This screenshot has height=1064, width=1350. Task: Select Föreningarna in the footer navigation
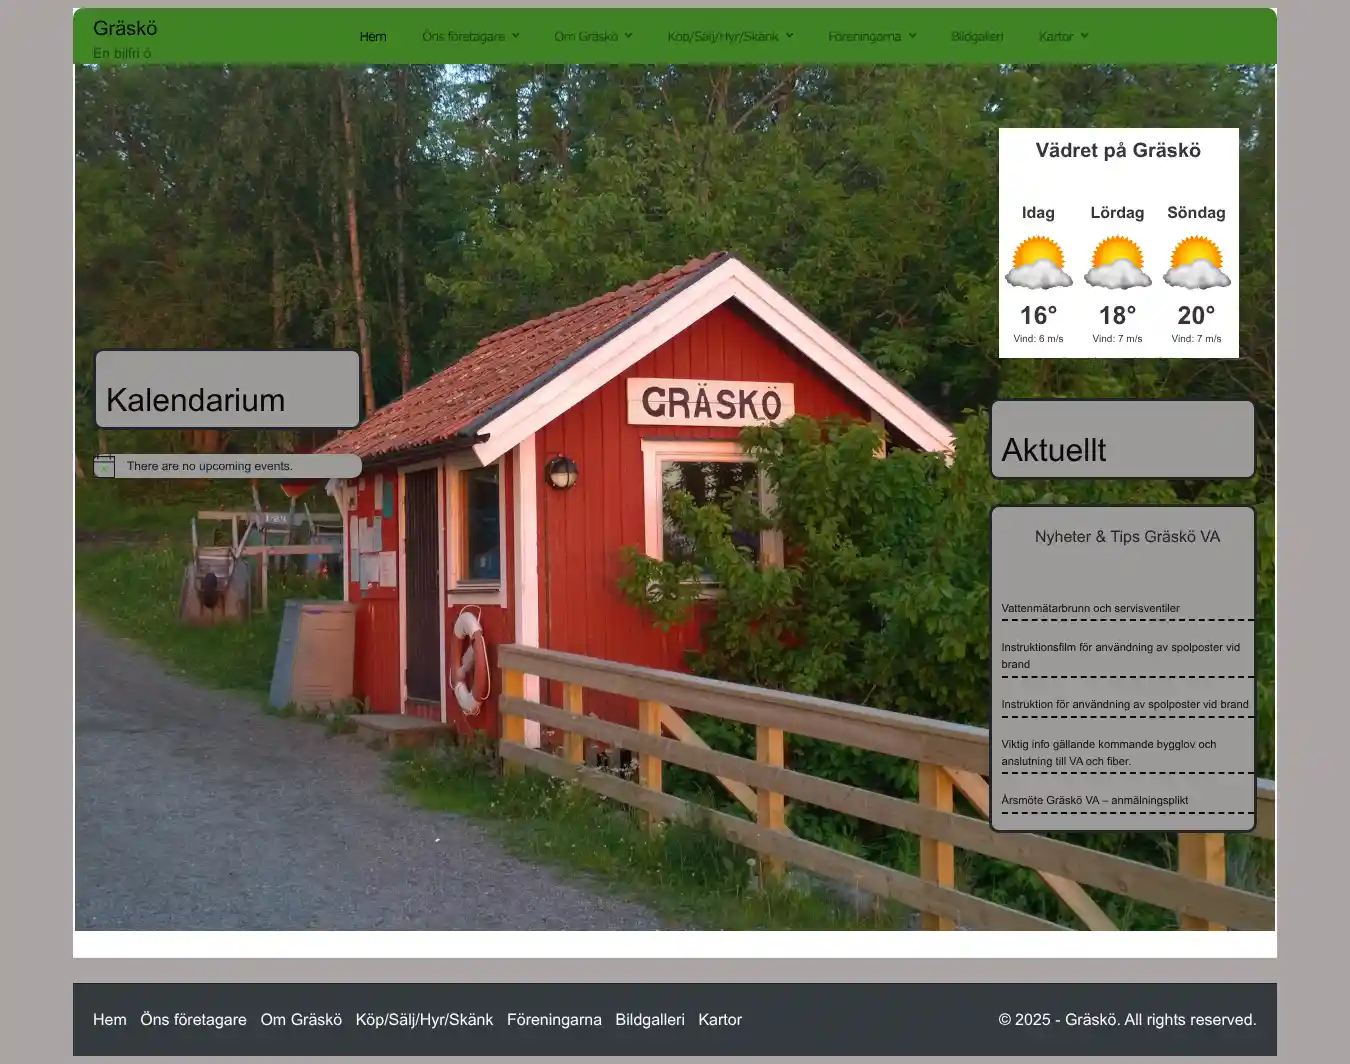[554, 1019]
